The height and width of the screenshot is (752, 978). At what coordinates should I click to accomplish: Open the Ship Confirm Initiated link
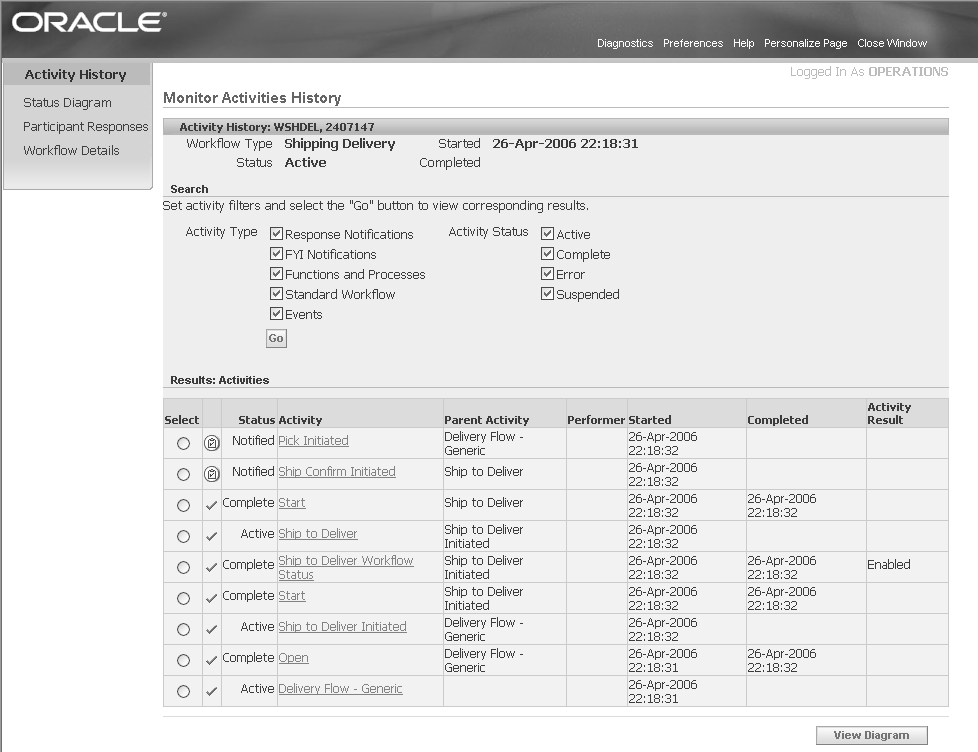click(337, 471)
